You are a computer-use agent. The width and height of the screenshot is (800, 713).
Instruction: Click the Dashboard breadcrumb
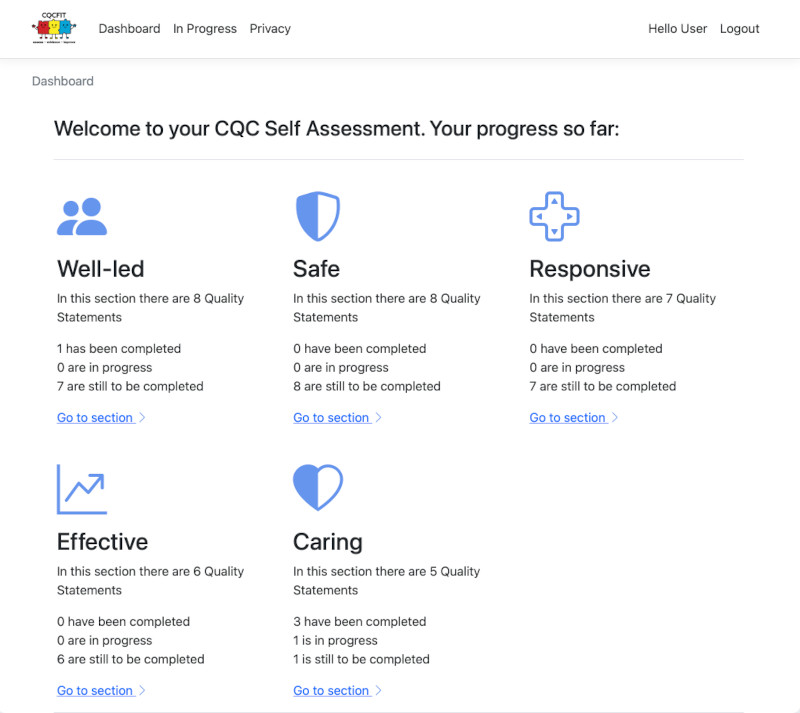[x=62, y=81]
